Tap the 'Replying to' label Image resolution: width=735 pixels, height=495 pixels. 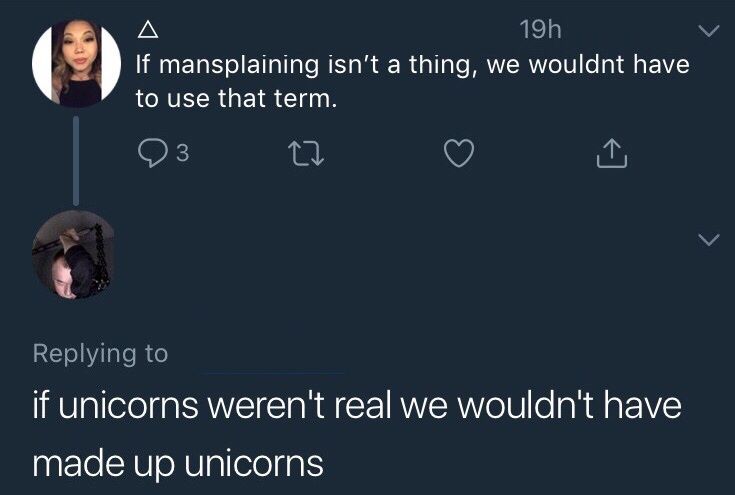pyautogui.click(x=100, y=354)
